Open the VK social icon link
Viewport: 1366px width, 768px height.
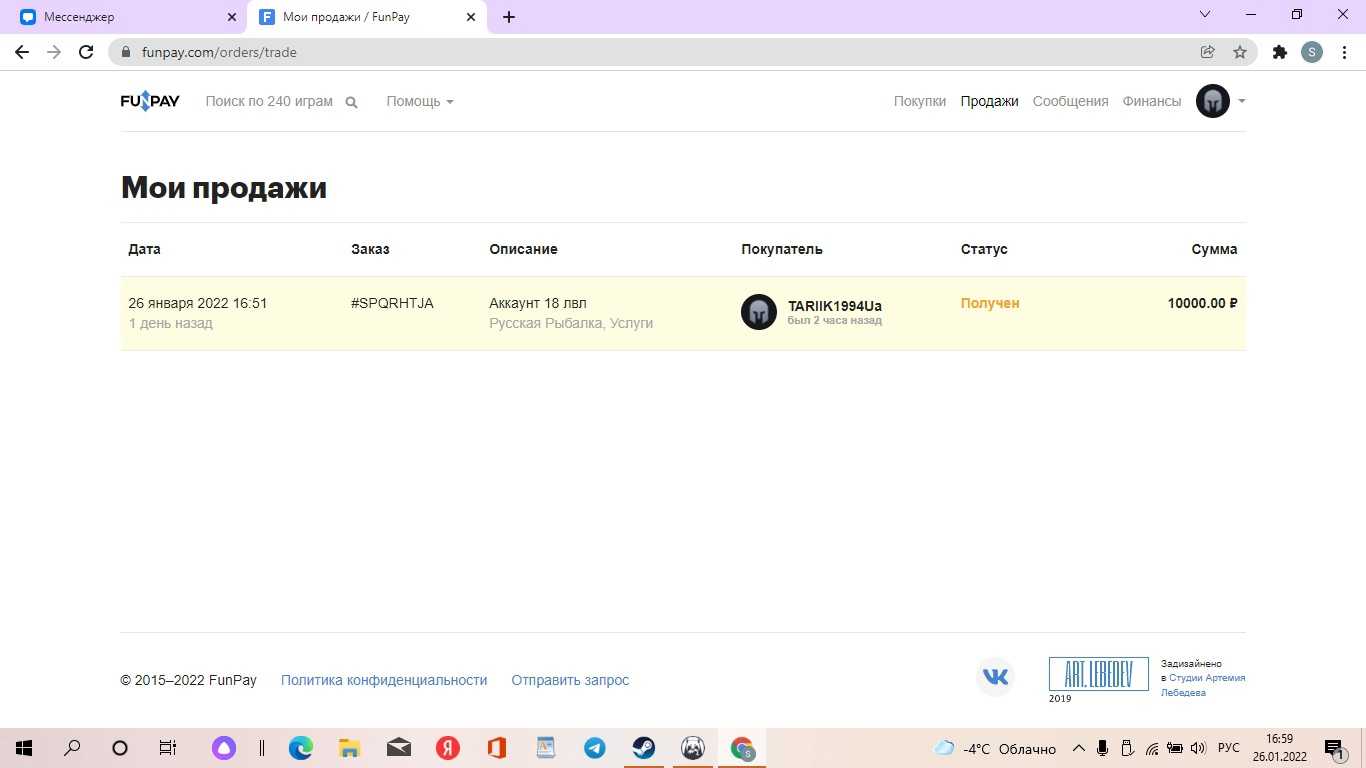pos(995,677)
